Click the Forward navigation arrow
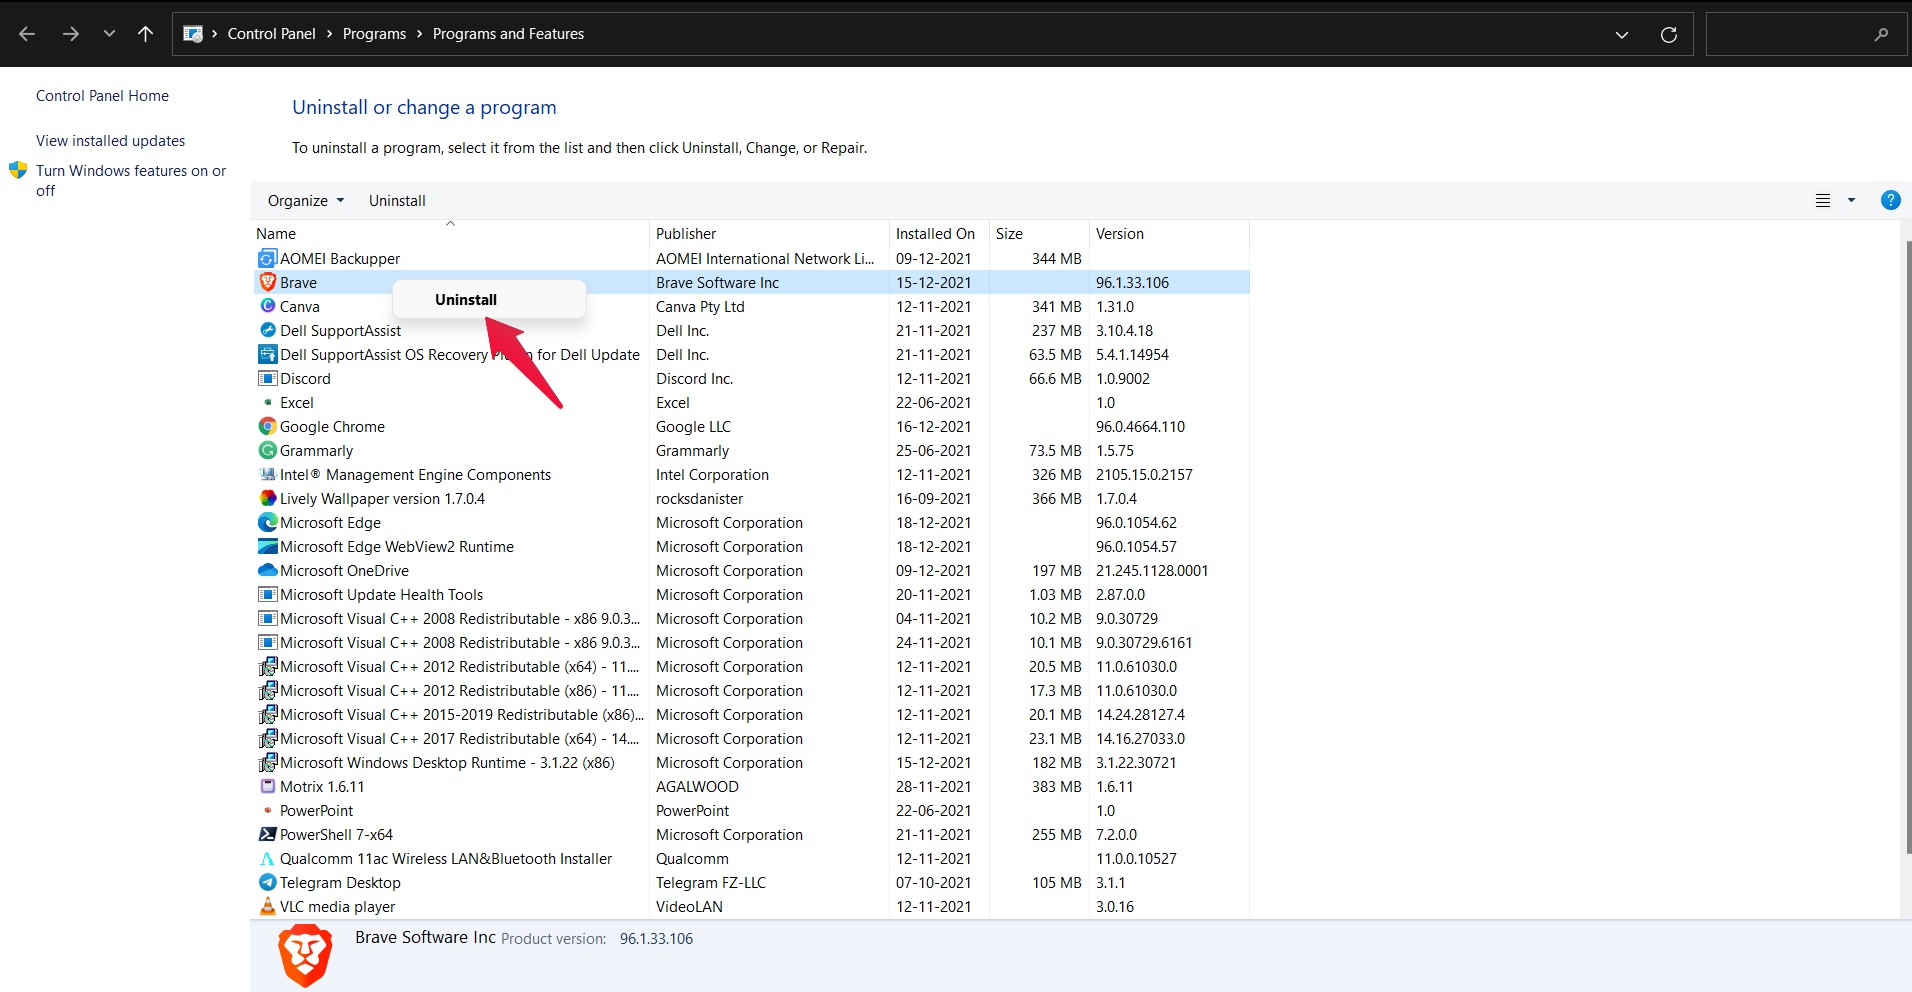The width and height of the screenshot is (1912, 992). pos(70,34)
